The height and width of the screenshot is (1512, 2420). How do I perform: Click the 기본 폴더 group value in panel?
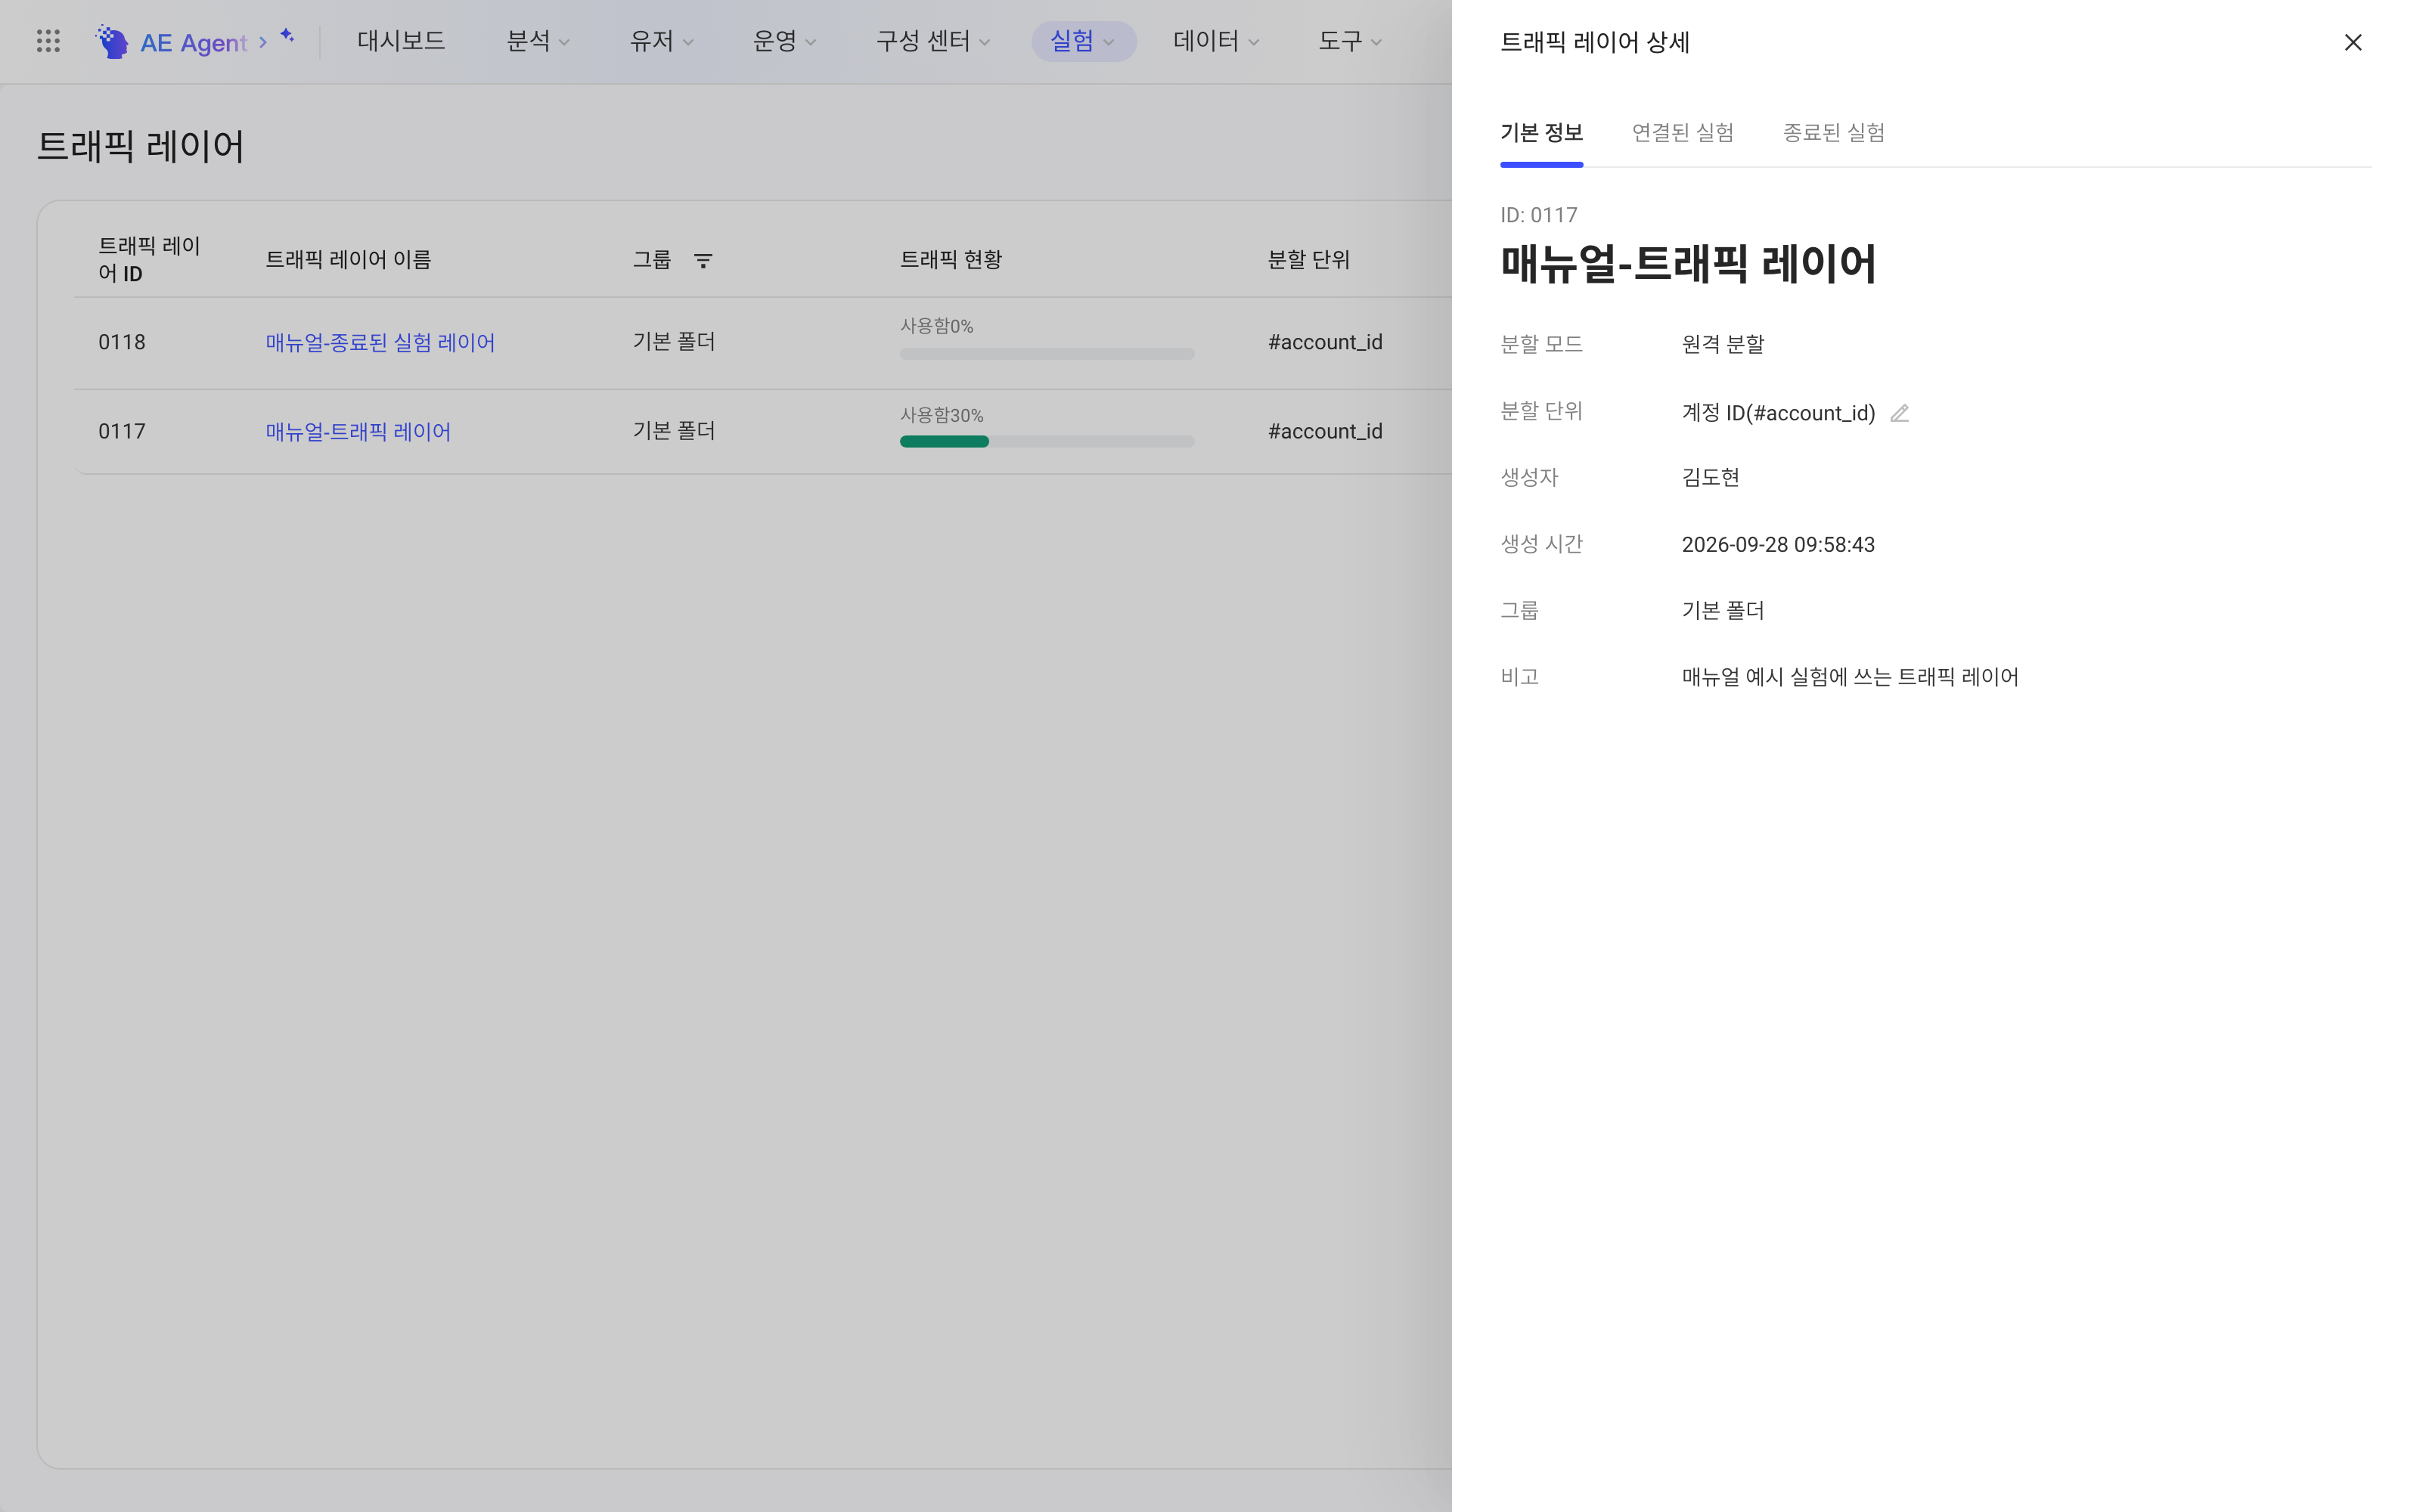tap(1723, 610)
